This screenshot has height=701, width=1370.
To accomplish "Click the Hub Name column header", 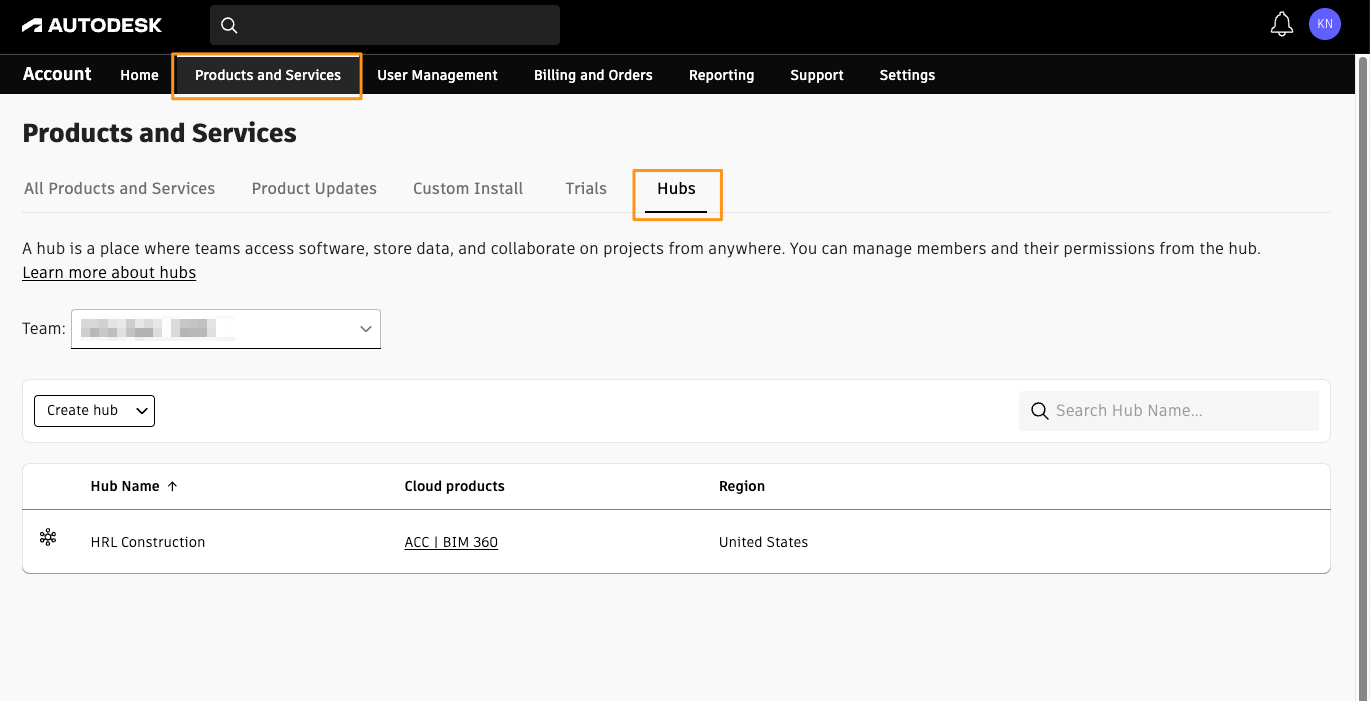I will [125, 486].
